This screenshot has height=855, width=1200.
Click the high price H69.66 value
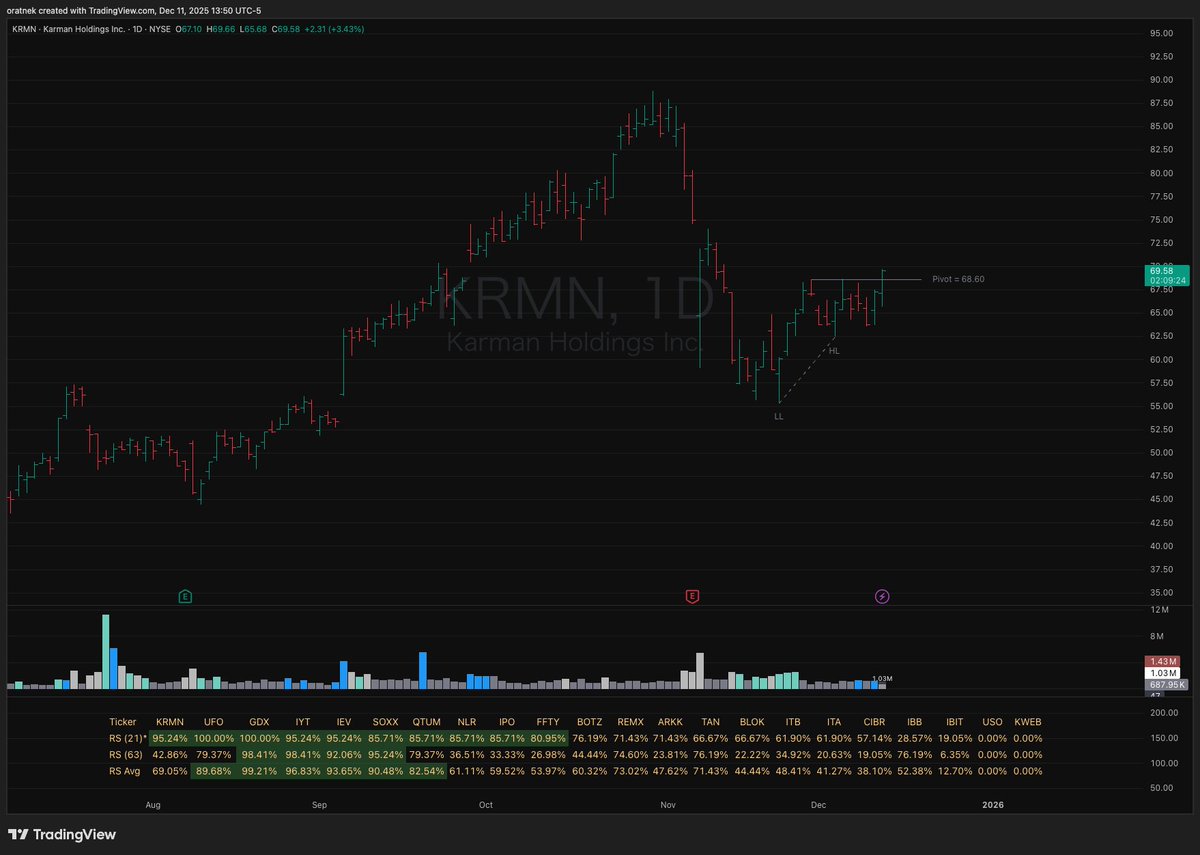click(x=222, y=29)
